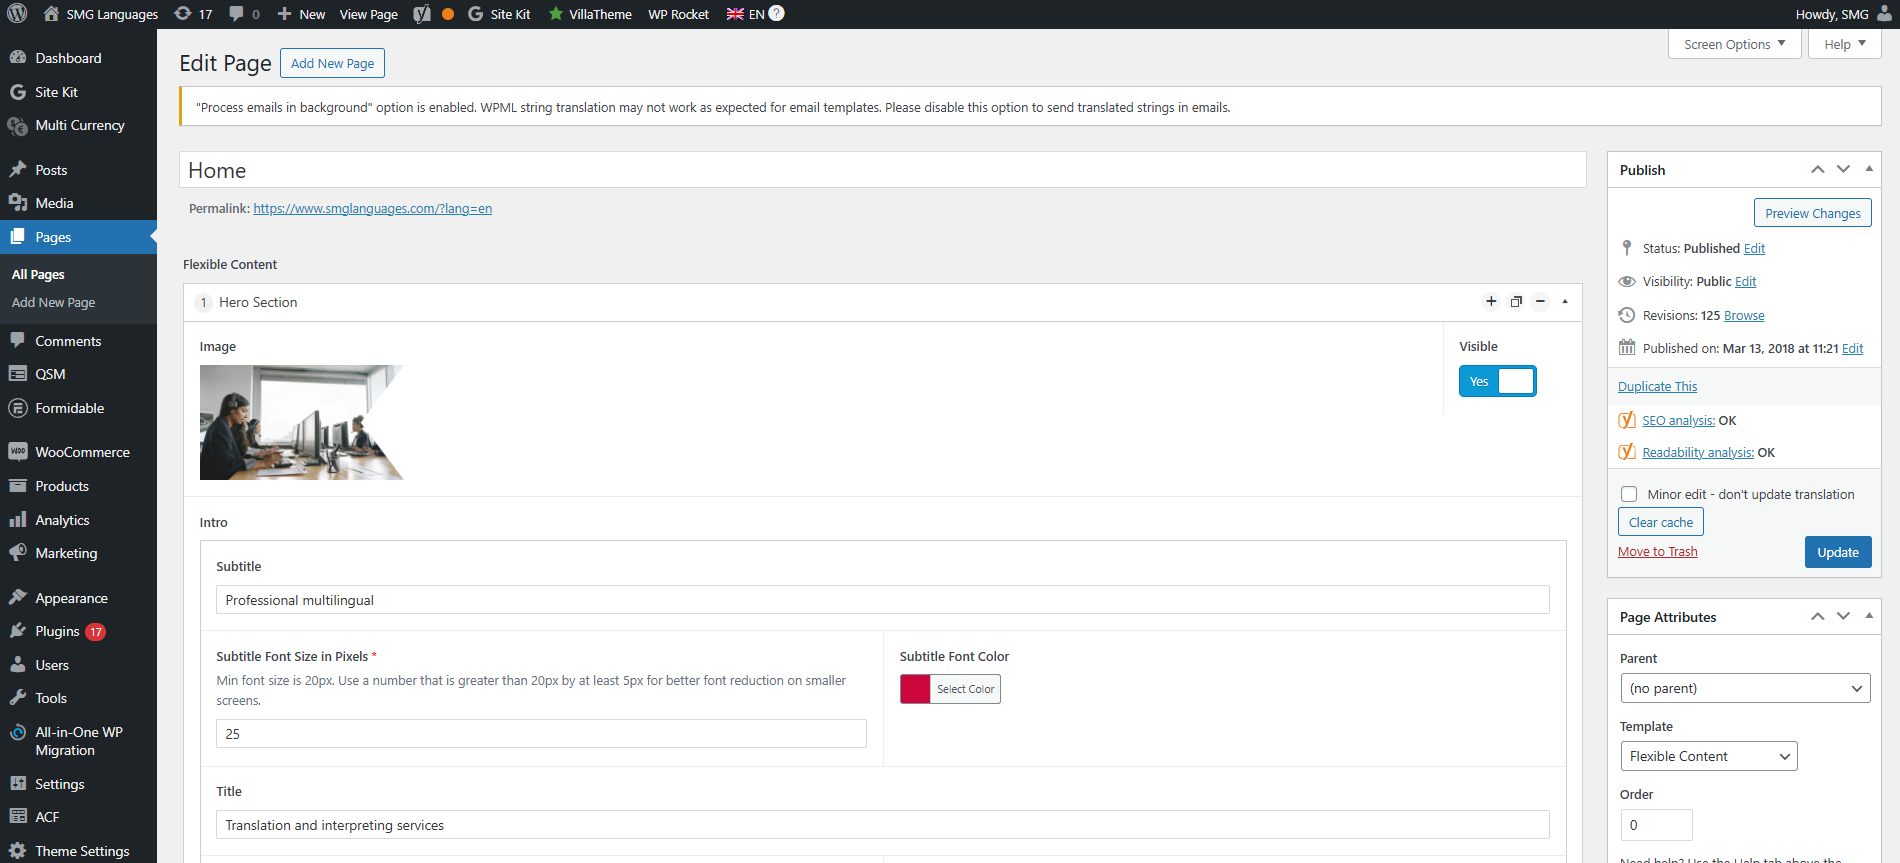Move Publish box down with chevron
The image size is (1900, 863).
click(x=1843, y=170)
